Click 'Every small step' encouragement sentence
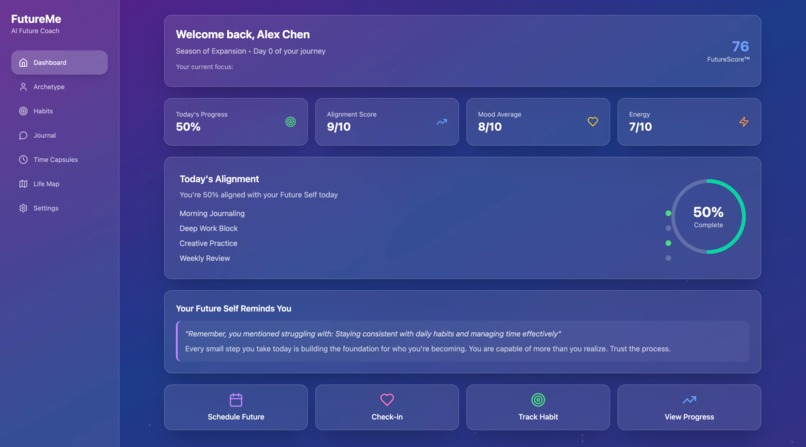This screenshot has width=806, height=447. coord(428,349)
